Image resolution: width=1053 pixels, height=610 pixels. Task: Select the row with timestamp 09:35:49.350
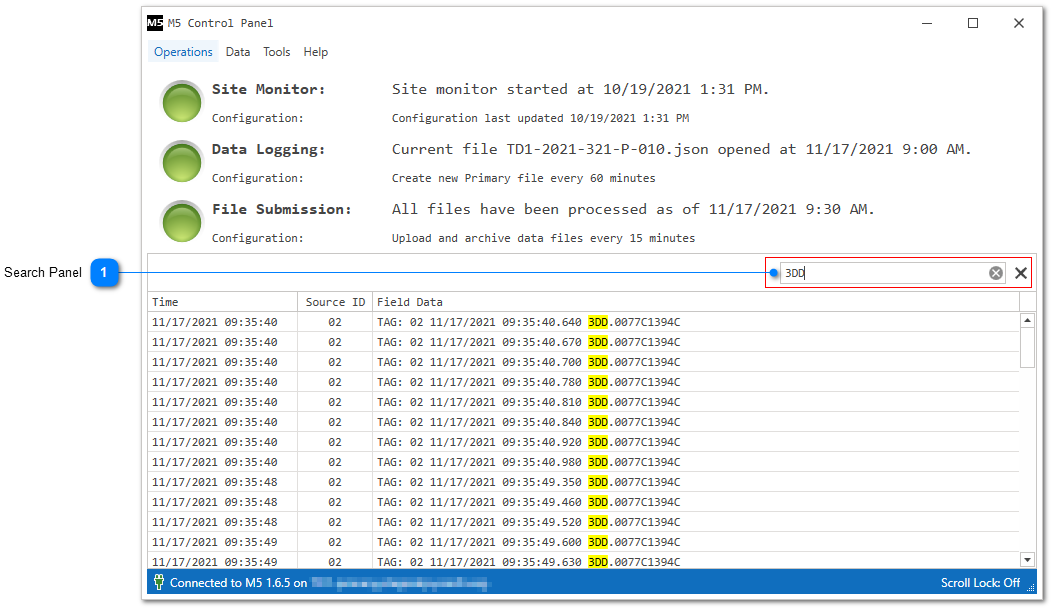584,482
